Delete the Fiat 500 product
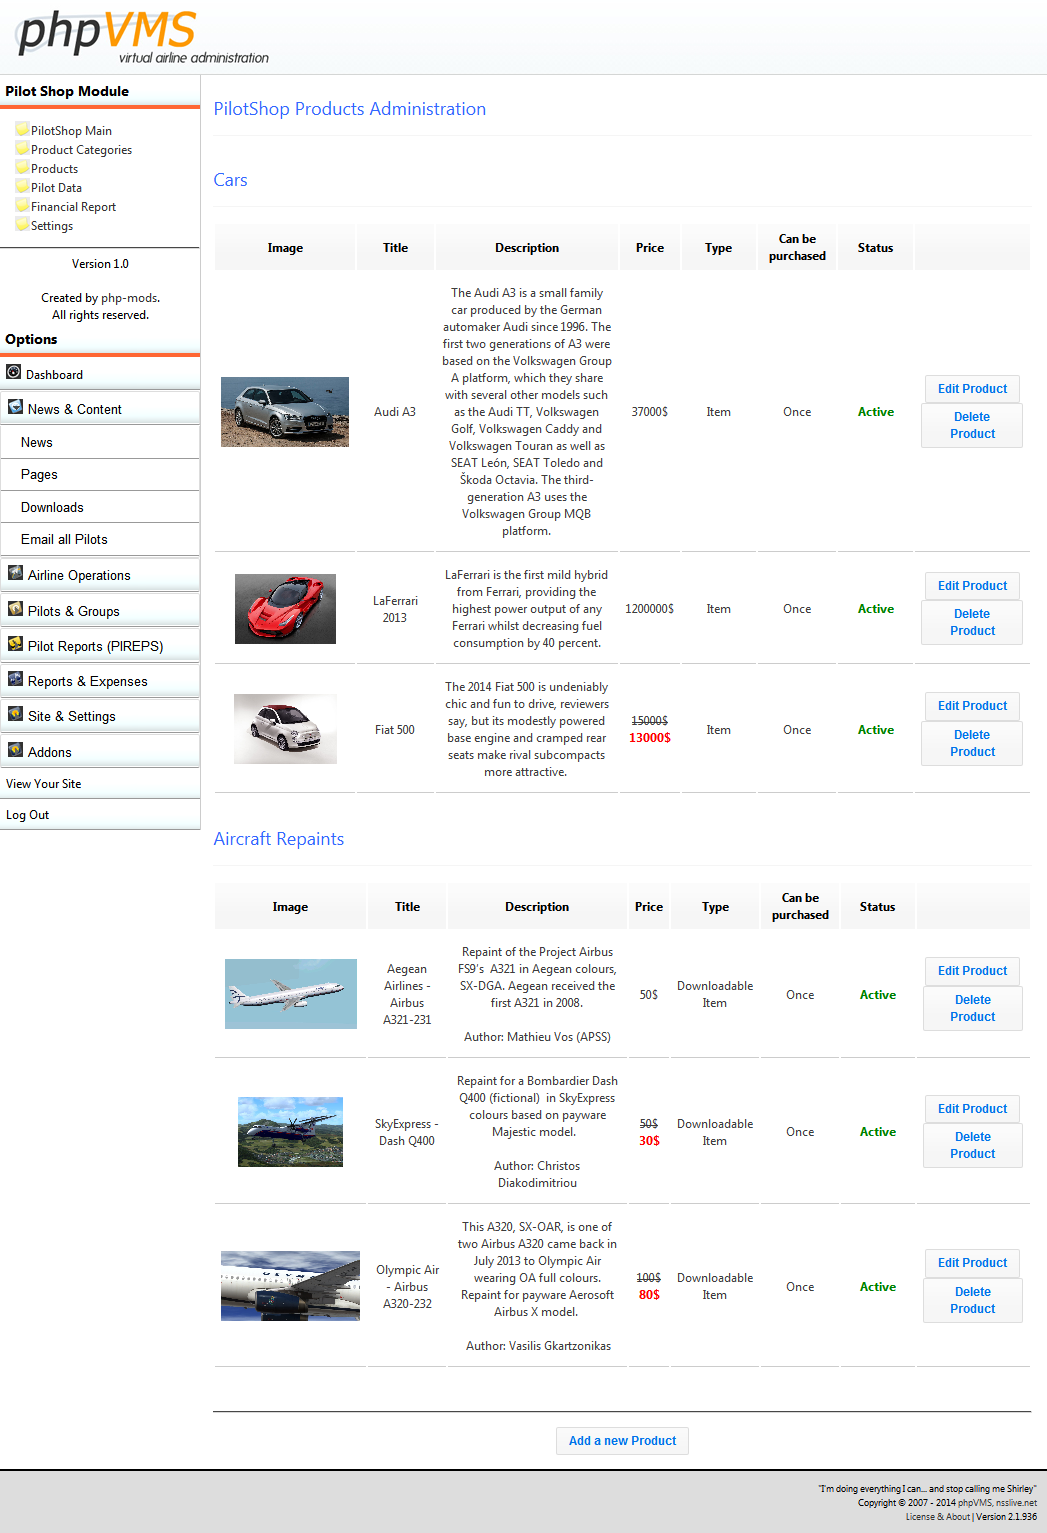Screen dimensions: 1047x1533 click(972, 743)
